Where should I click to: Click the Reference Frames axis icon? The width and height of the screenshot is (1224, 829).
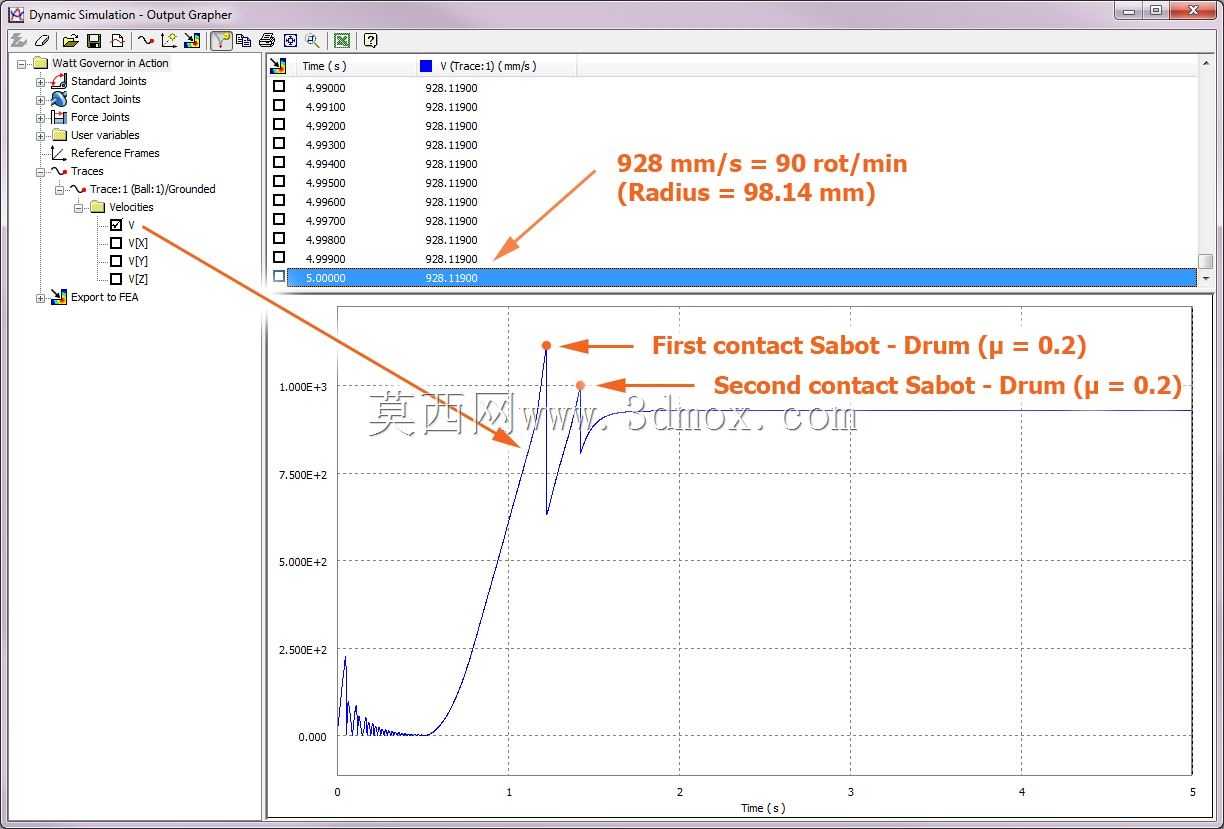coord(59,153)
